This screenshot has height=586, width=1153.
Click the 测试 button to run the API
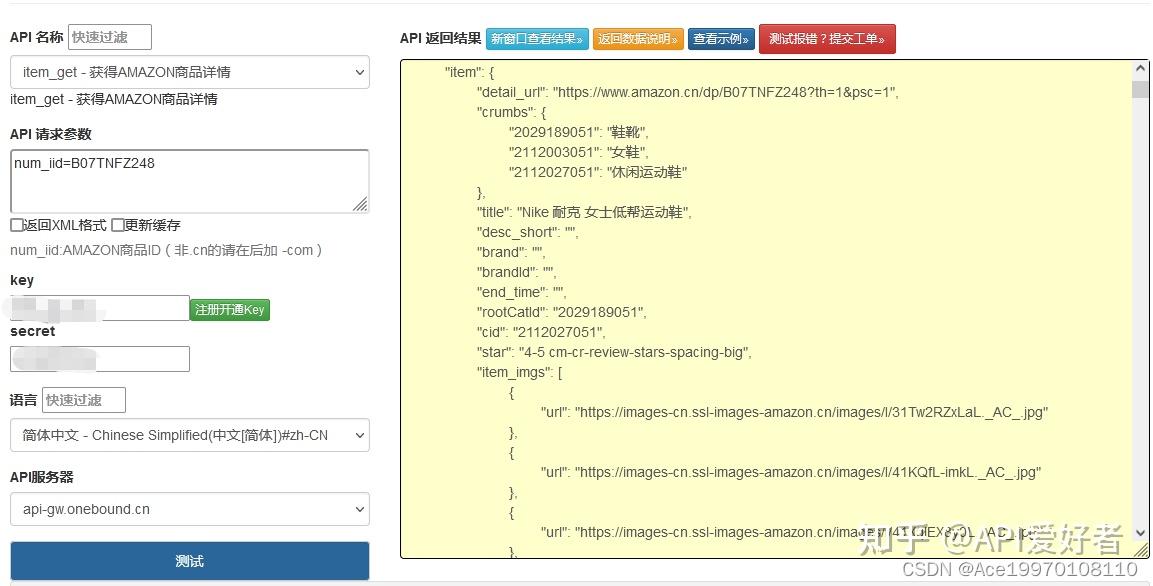pos(188,561)
